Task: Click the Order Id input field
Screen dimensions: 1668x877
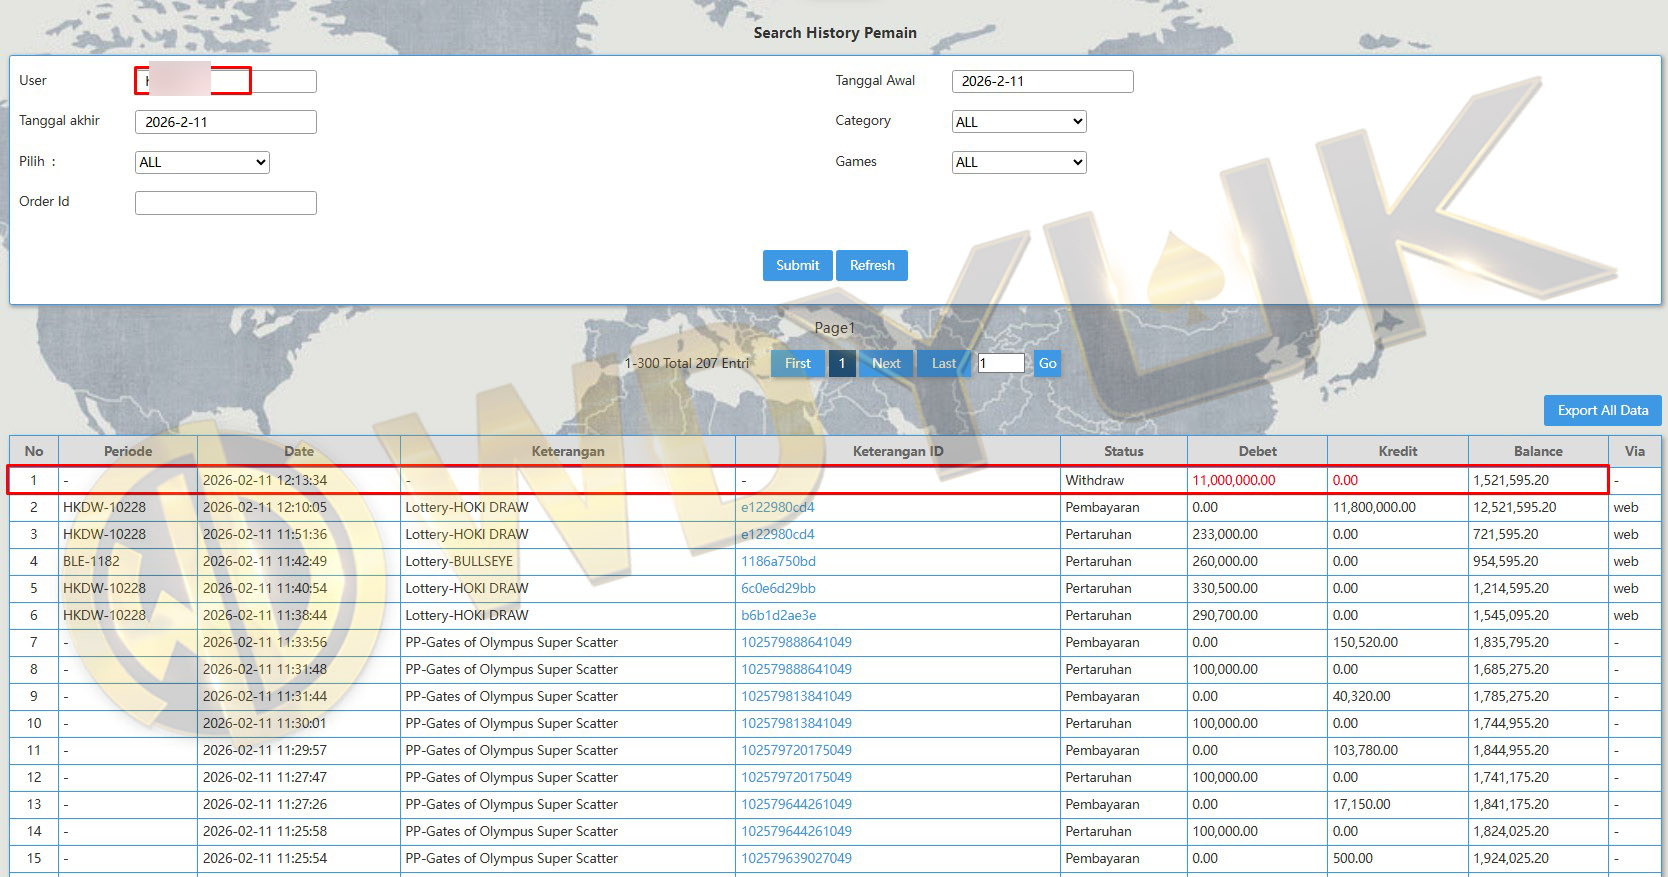Action: click(x=225, y=203)
